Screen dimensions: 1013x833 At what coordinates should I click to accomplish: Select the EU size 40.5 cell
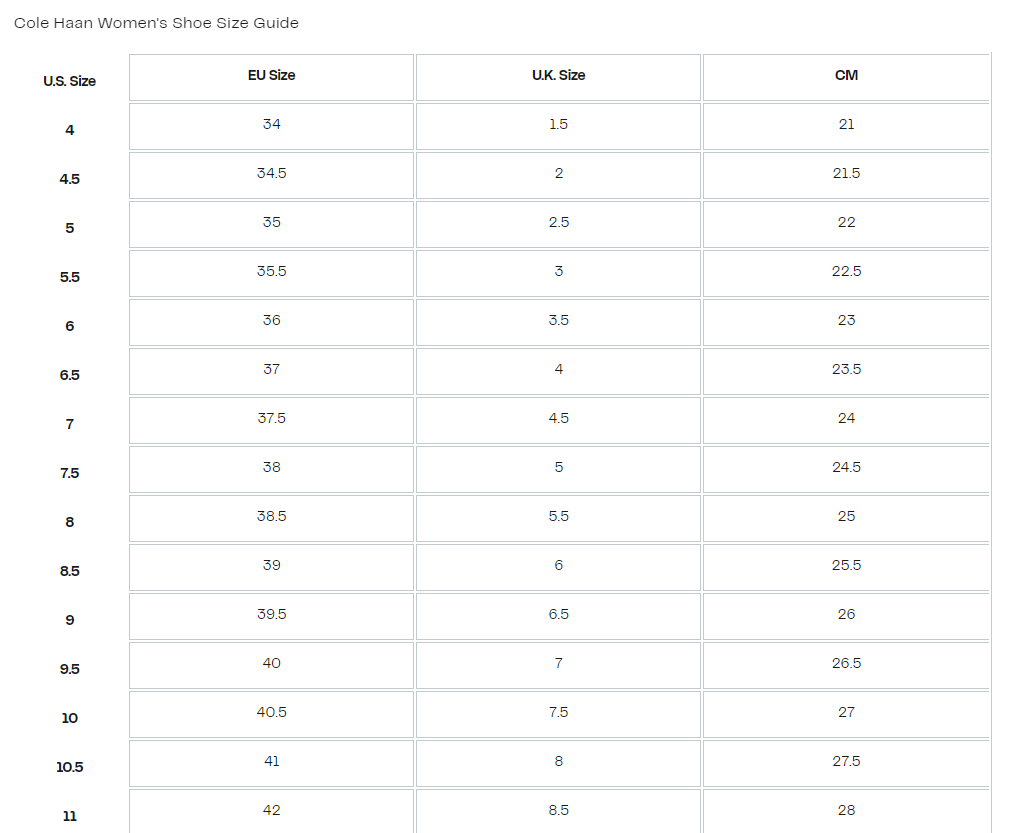[x=271, y=713]
